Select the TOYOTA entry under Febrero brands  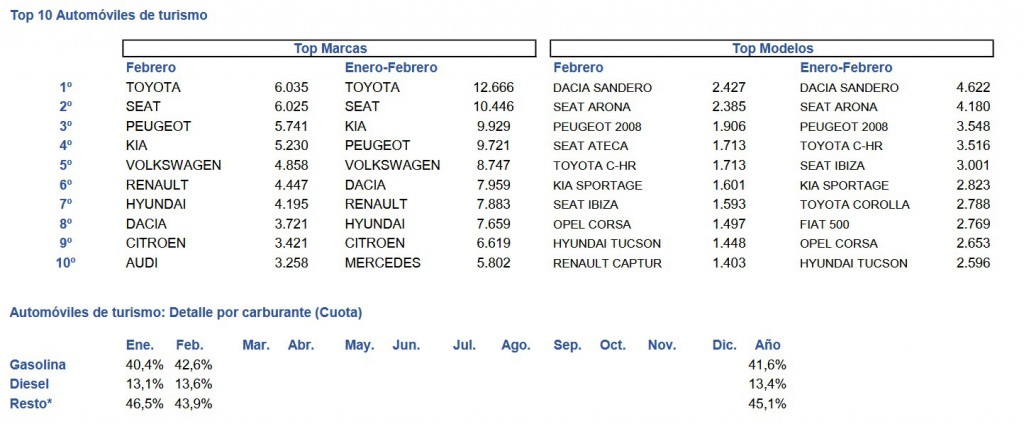(153, 88)
